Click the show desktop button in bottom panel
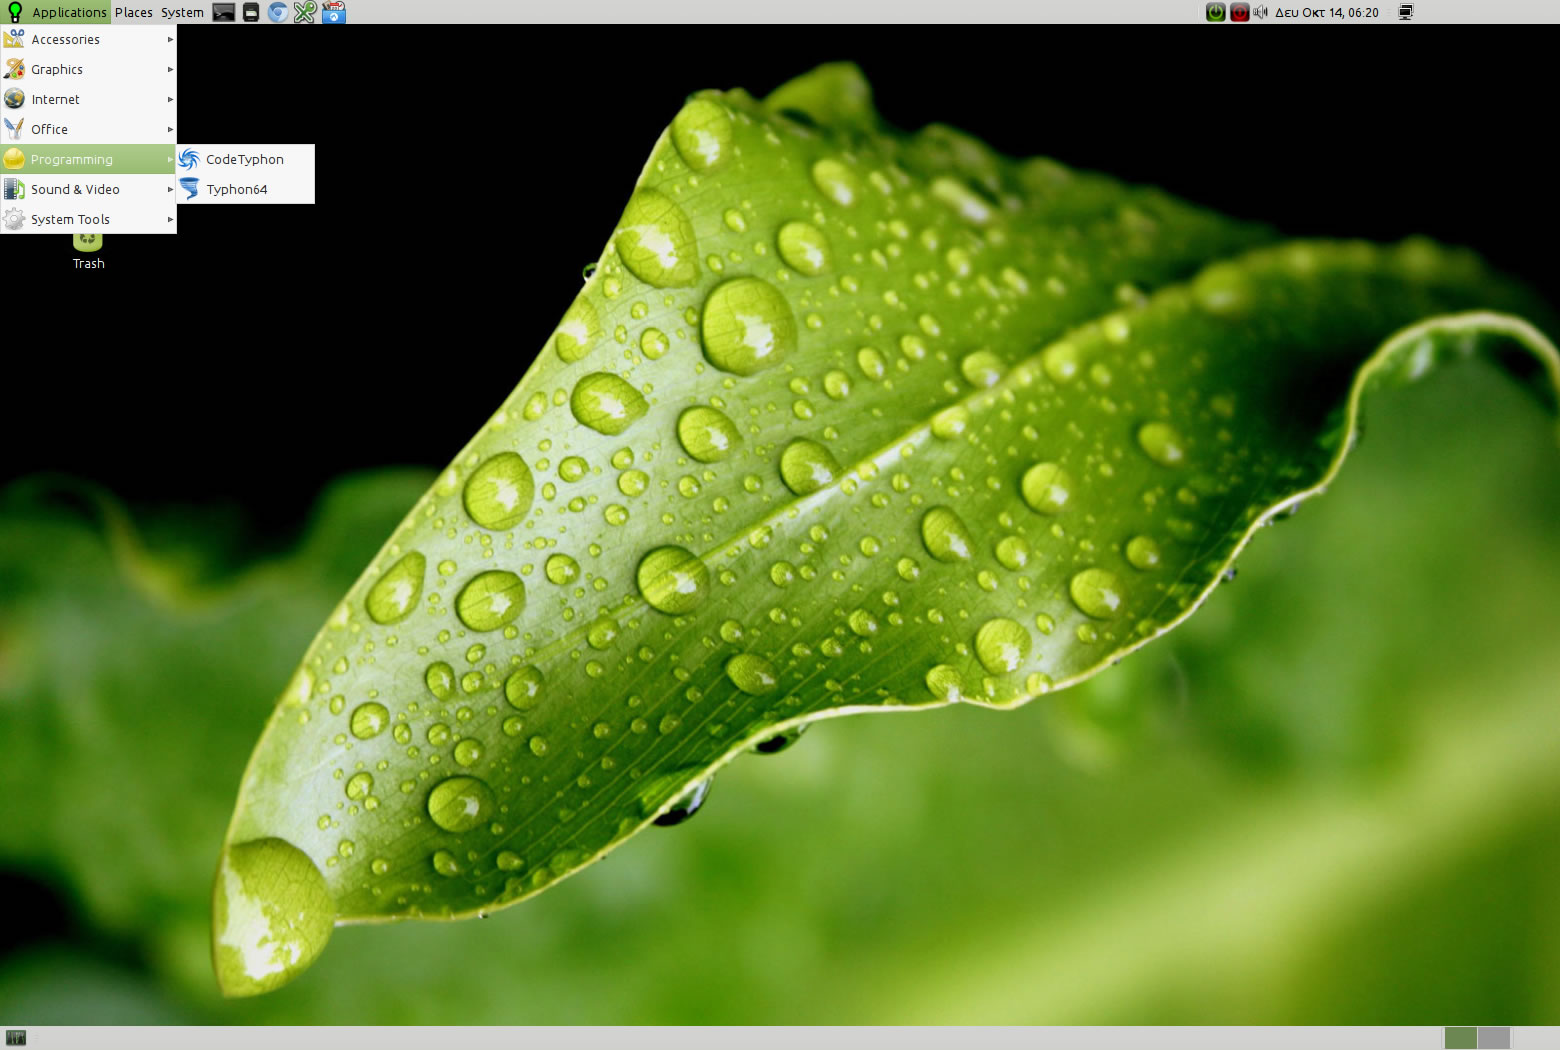 (16, 1038)
